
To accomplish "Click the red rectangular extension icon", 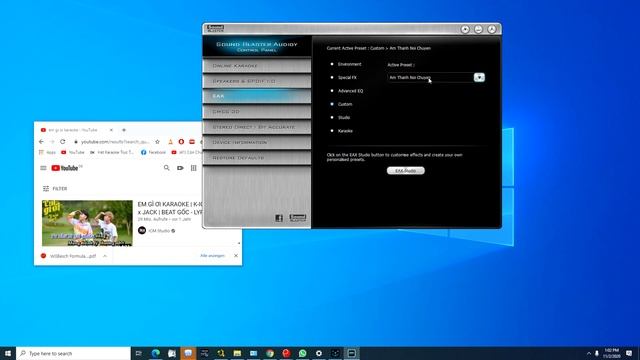I will [192, 142].
